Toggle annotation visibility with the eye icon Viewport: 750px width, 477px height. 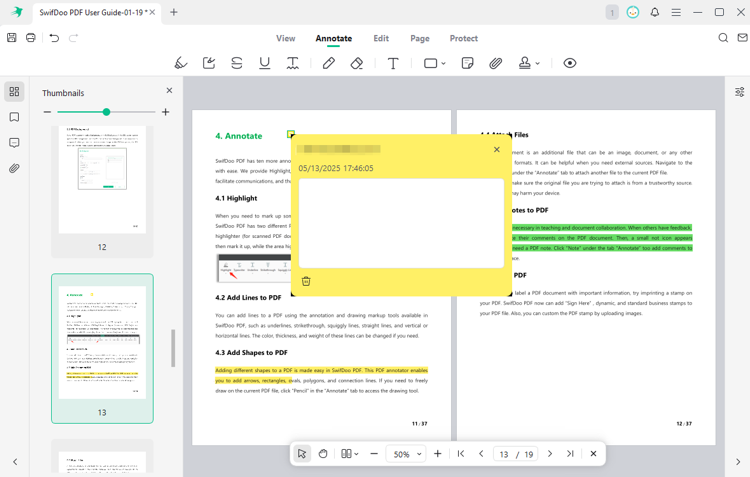[x=570, y=63]
